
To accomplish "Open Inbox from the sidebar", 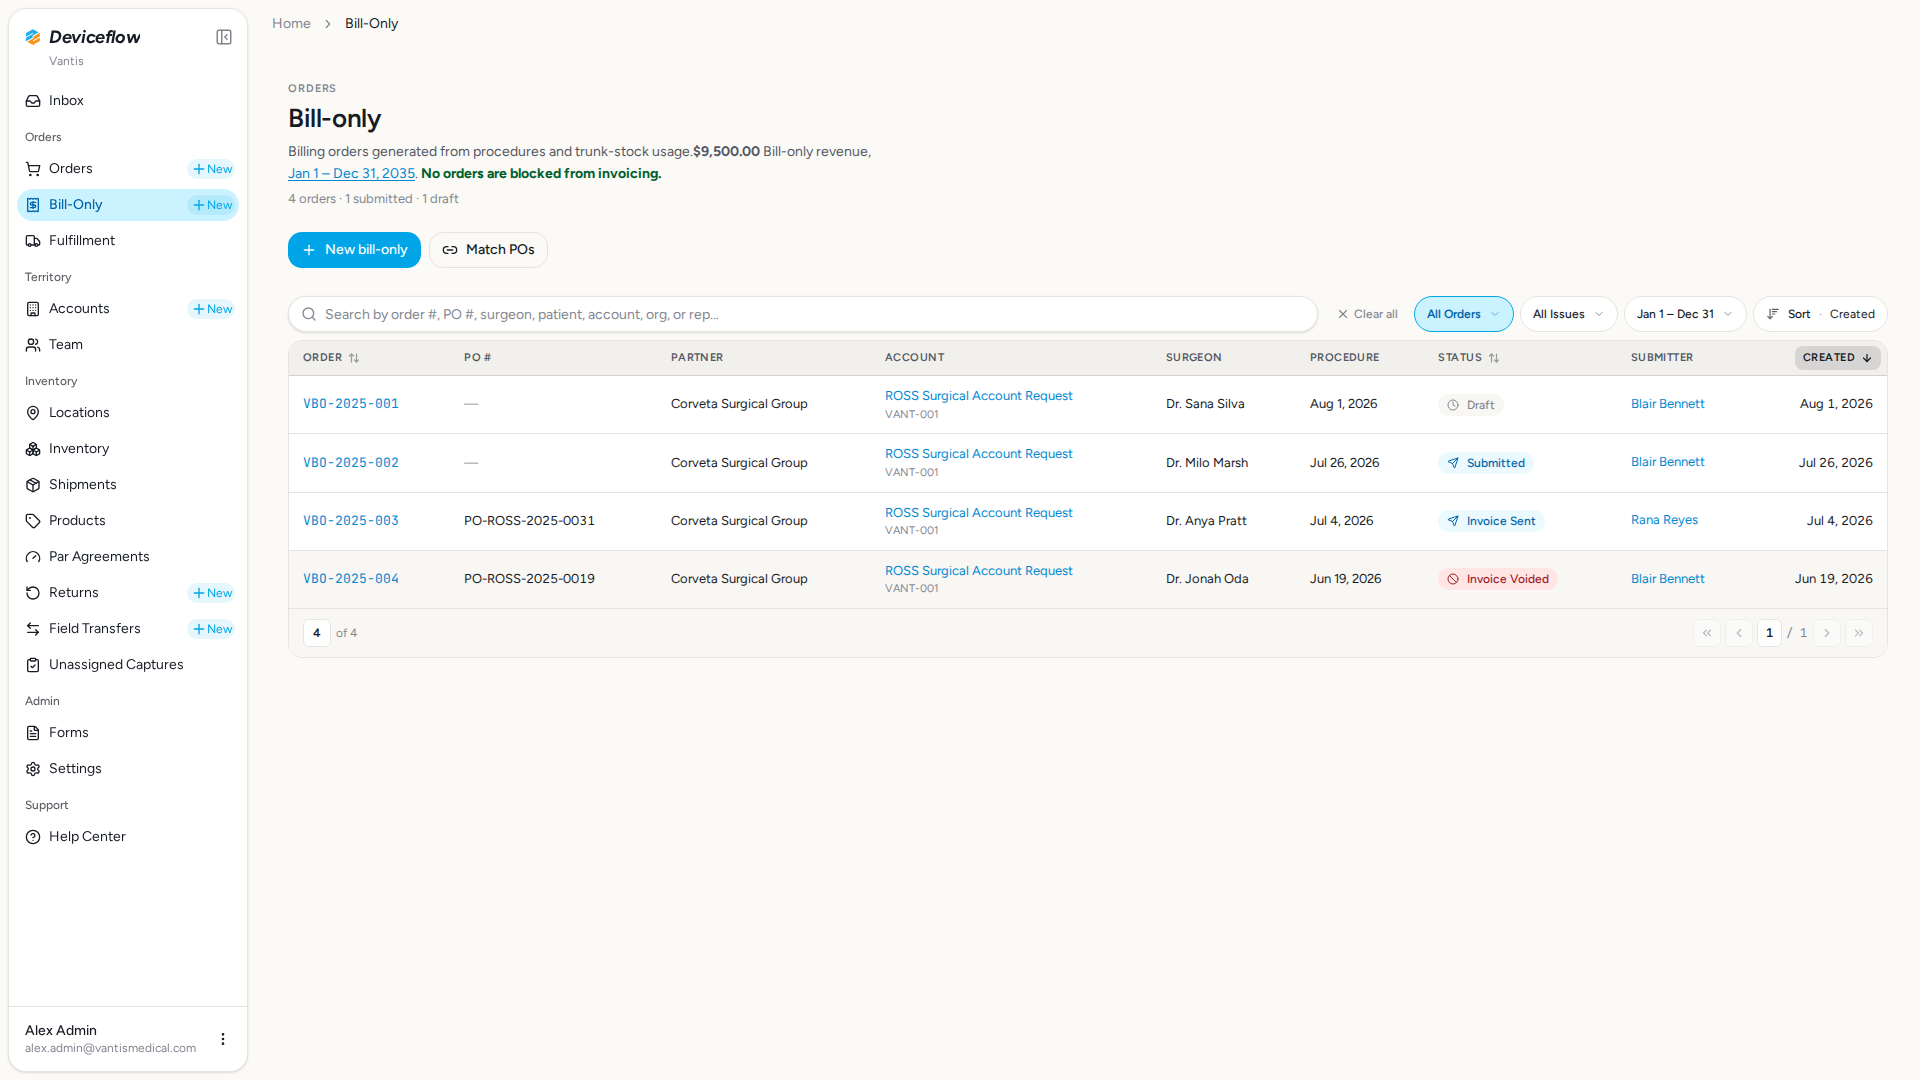I will [x=128, y=101].
